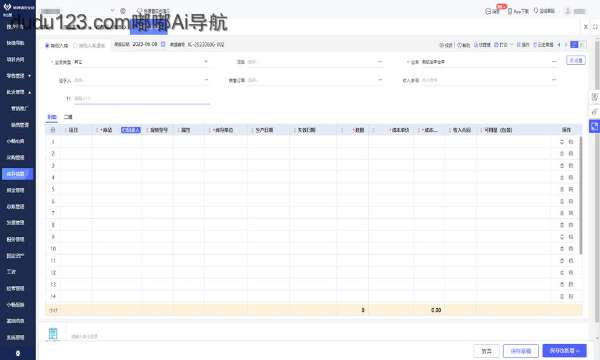Switch to second tab above the table
The width and height of the screenshot is (600, 360).
click(68, 117)
